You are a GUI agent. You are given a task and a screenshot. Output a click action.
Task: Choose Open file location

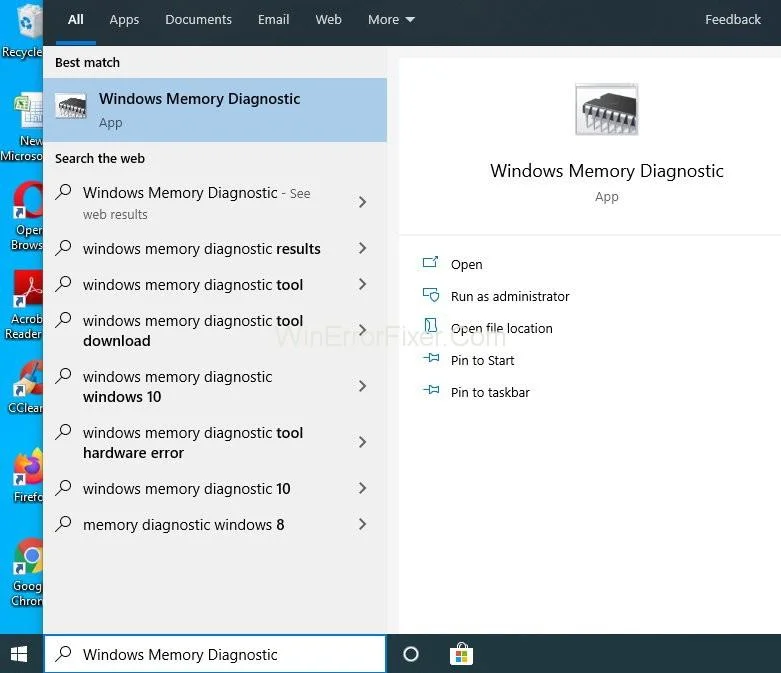click(x=502, y=328)
